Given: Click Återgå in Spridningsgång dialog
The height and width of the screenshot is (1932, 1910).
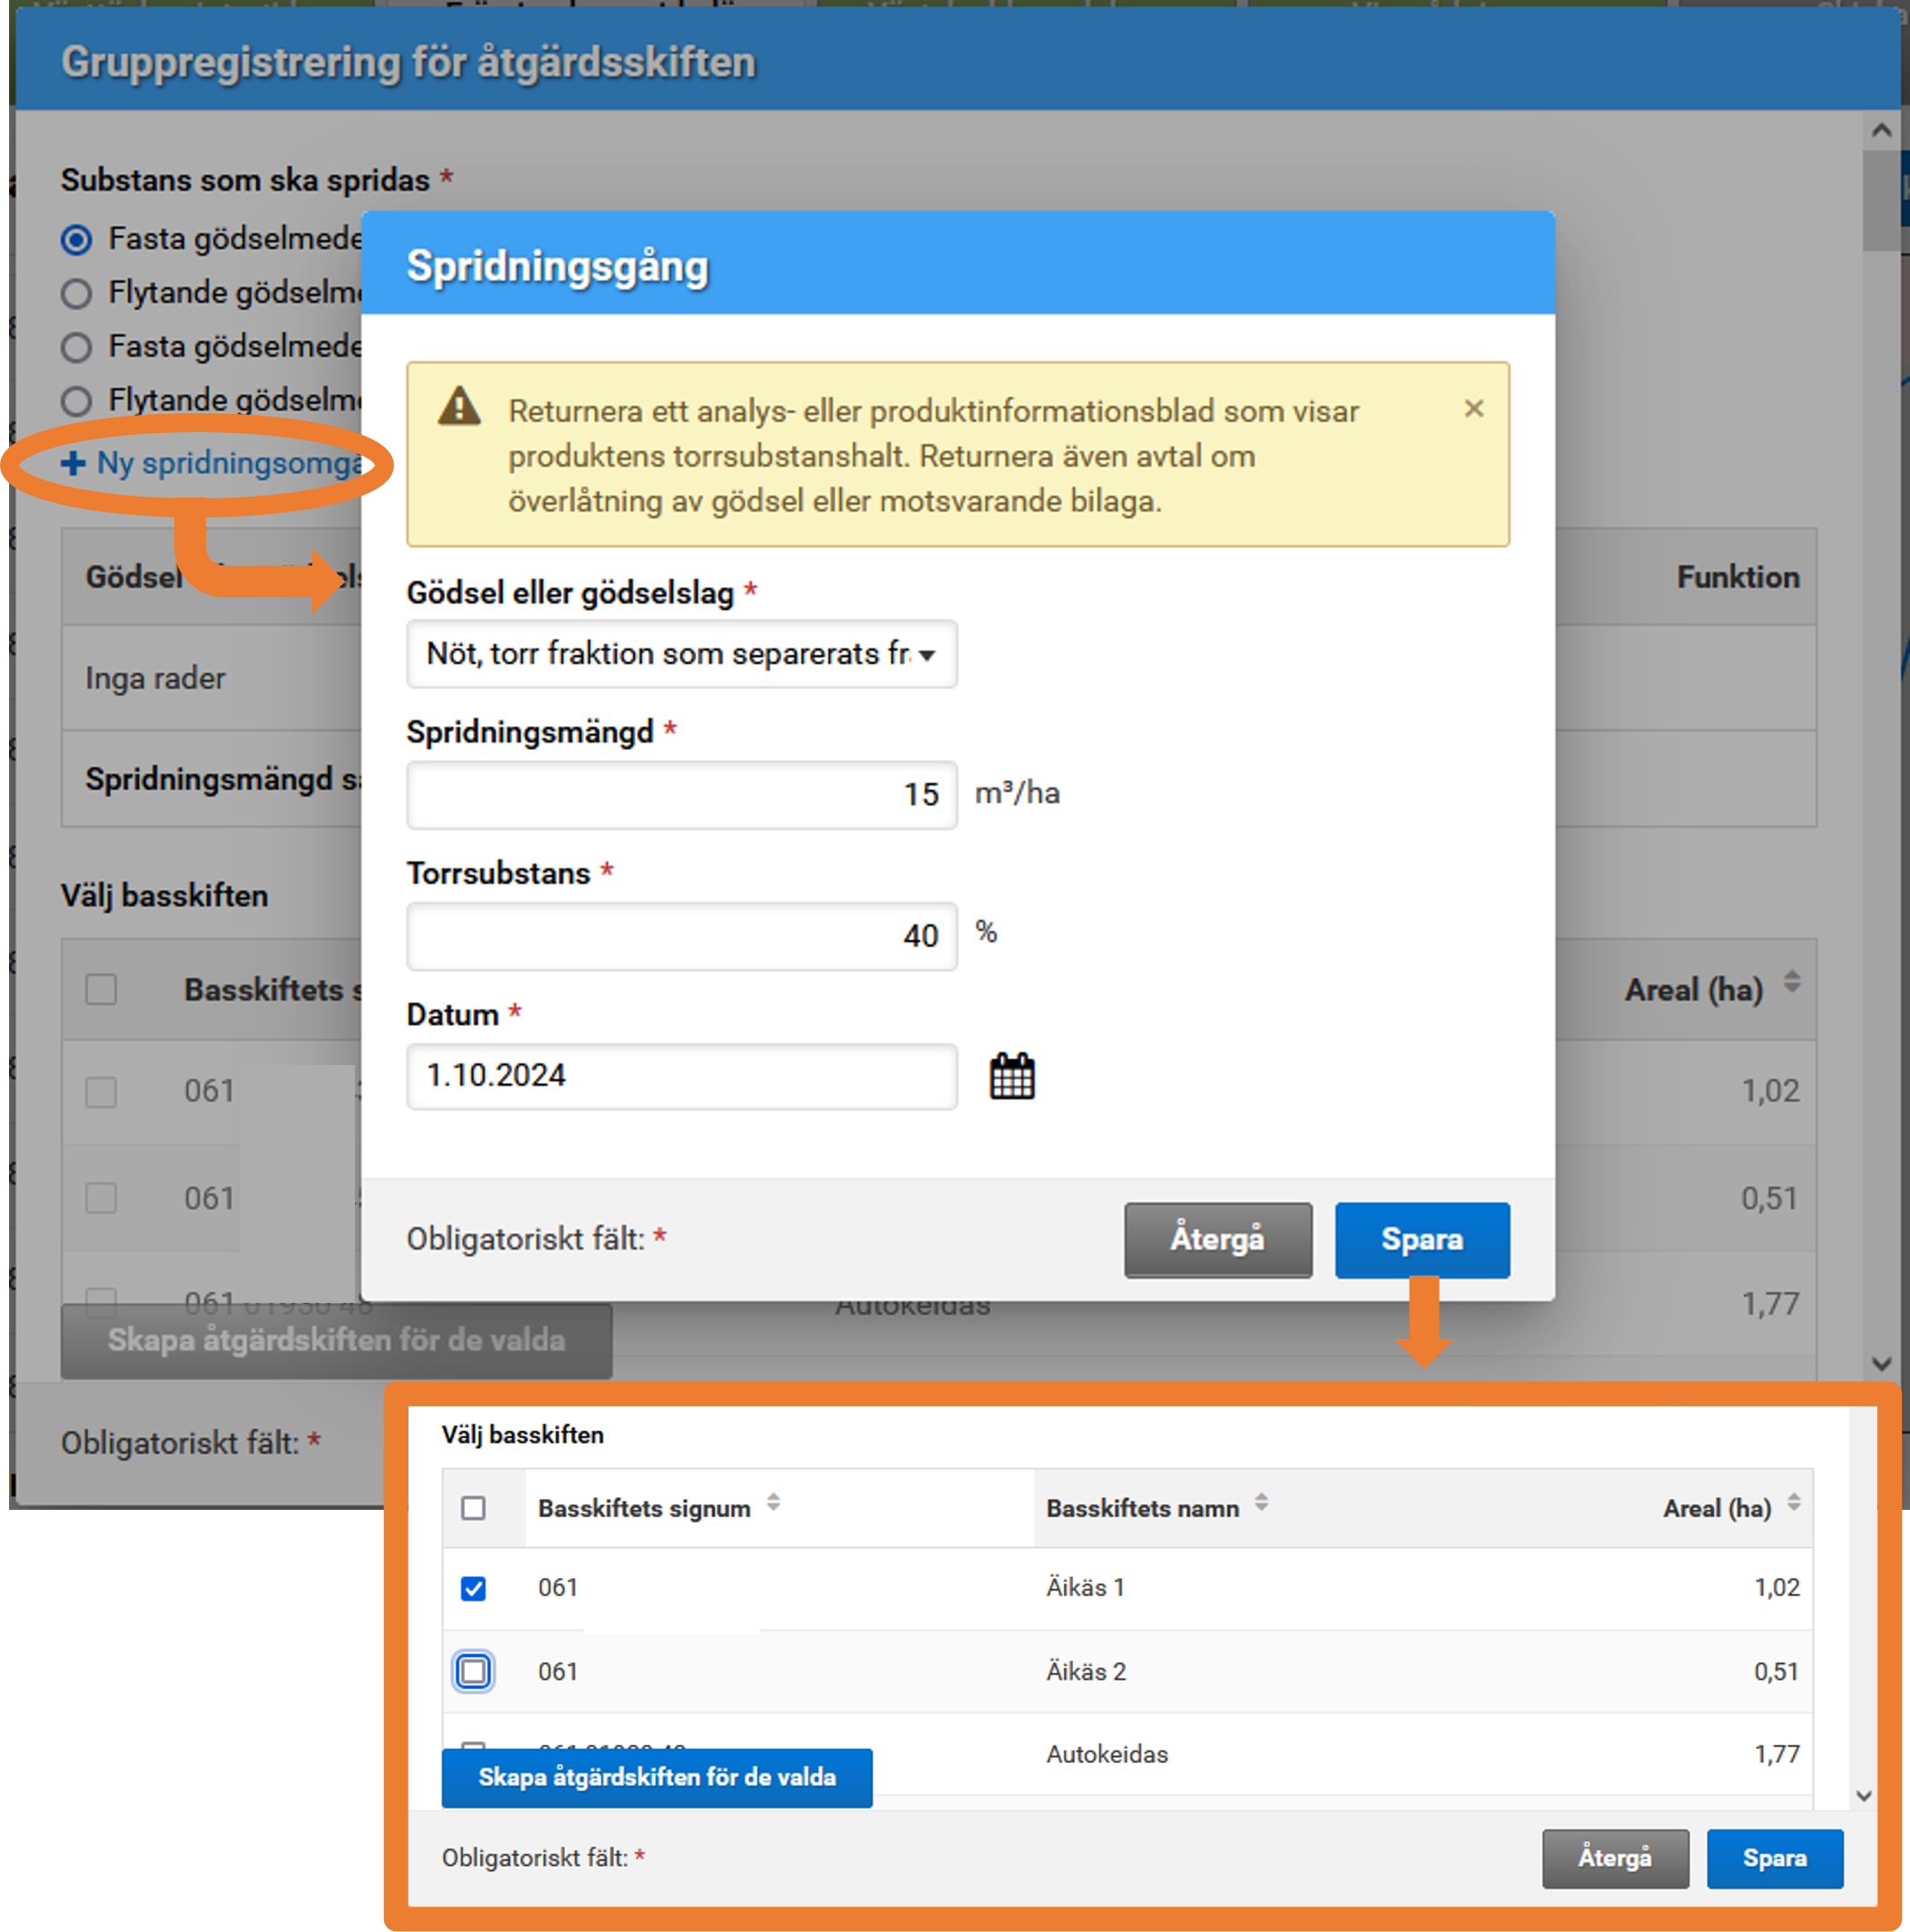Looking at the screenshot, I should click(x=1217, y=1239).
